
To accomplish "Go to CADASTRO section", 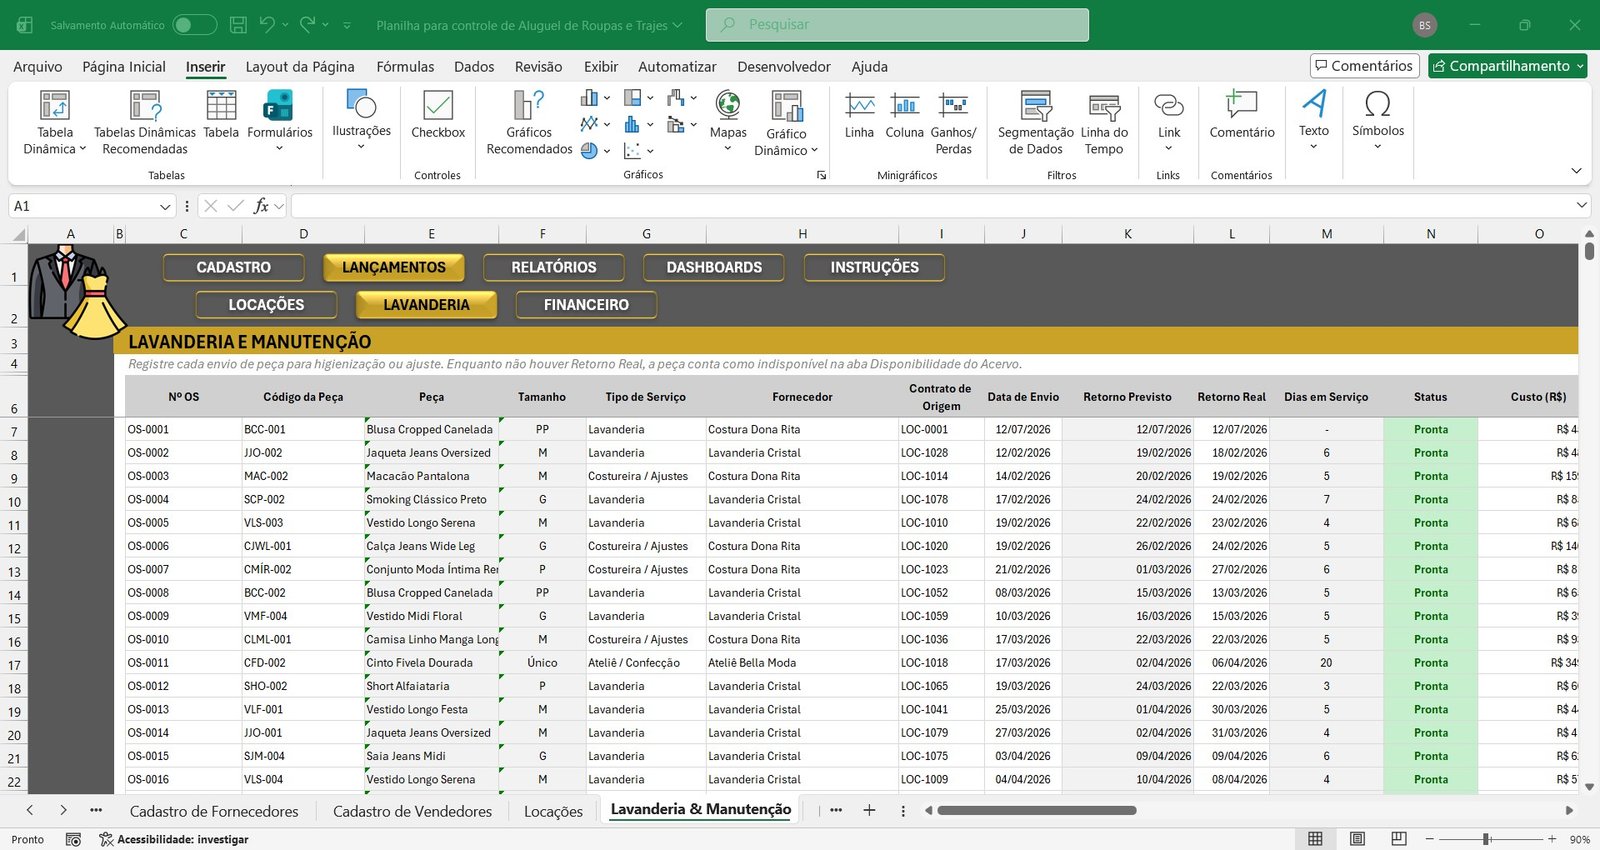I will [233, 267].
